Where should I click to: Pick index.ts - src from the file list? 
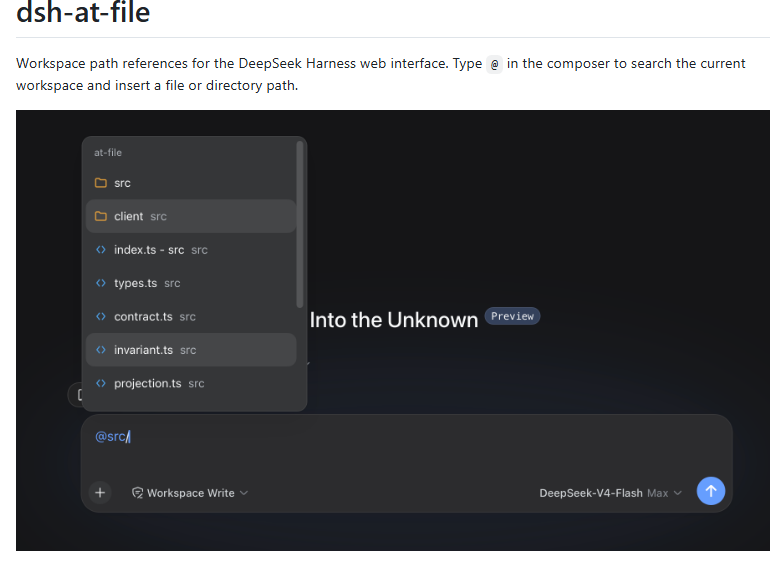191,250
